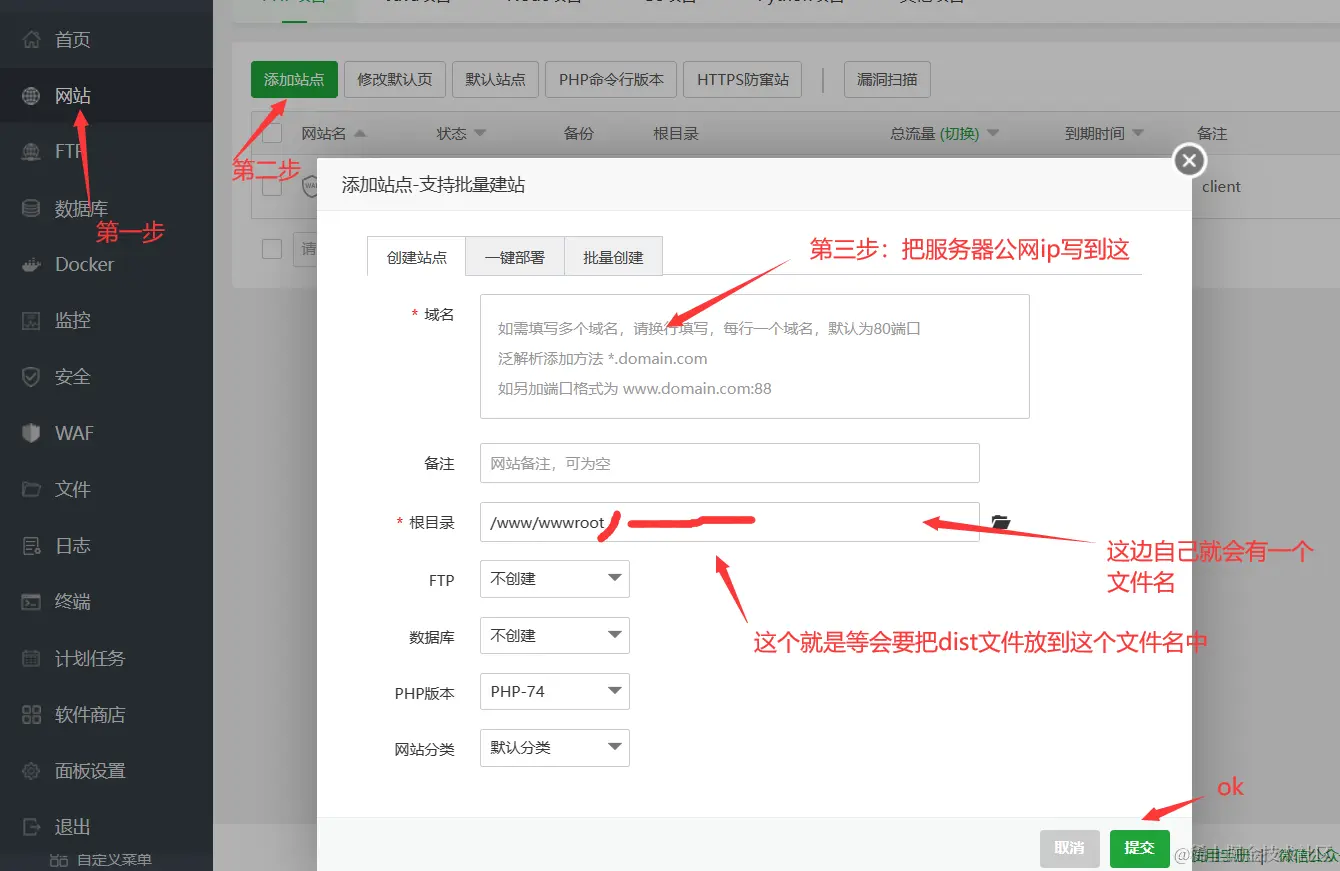Open the 日志 log icon

(33, 546)
